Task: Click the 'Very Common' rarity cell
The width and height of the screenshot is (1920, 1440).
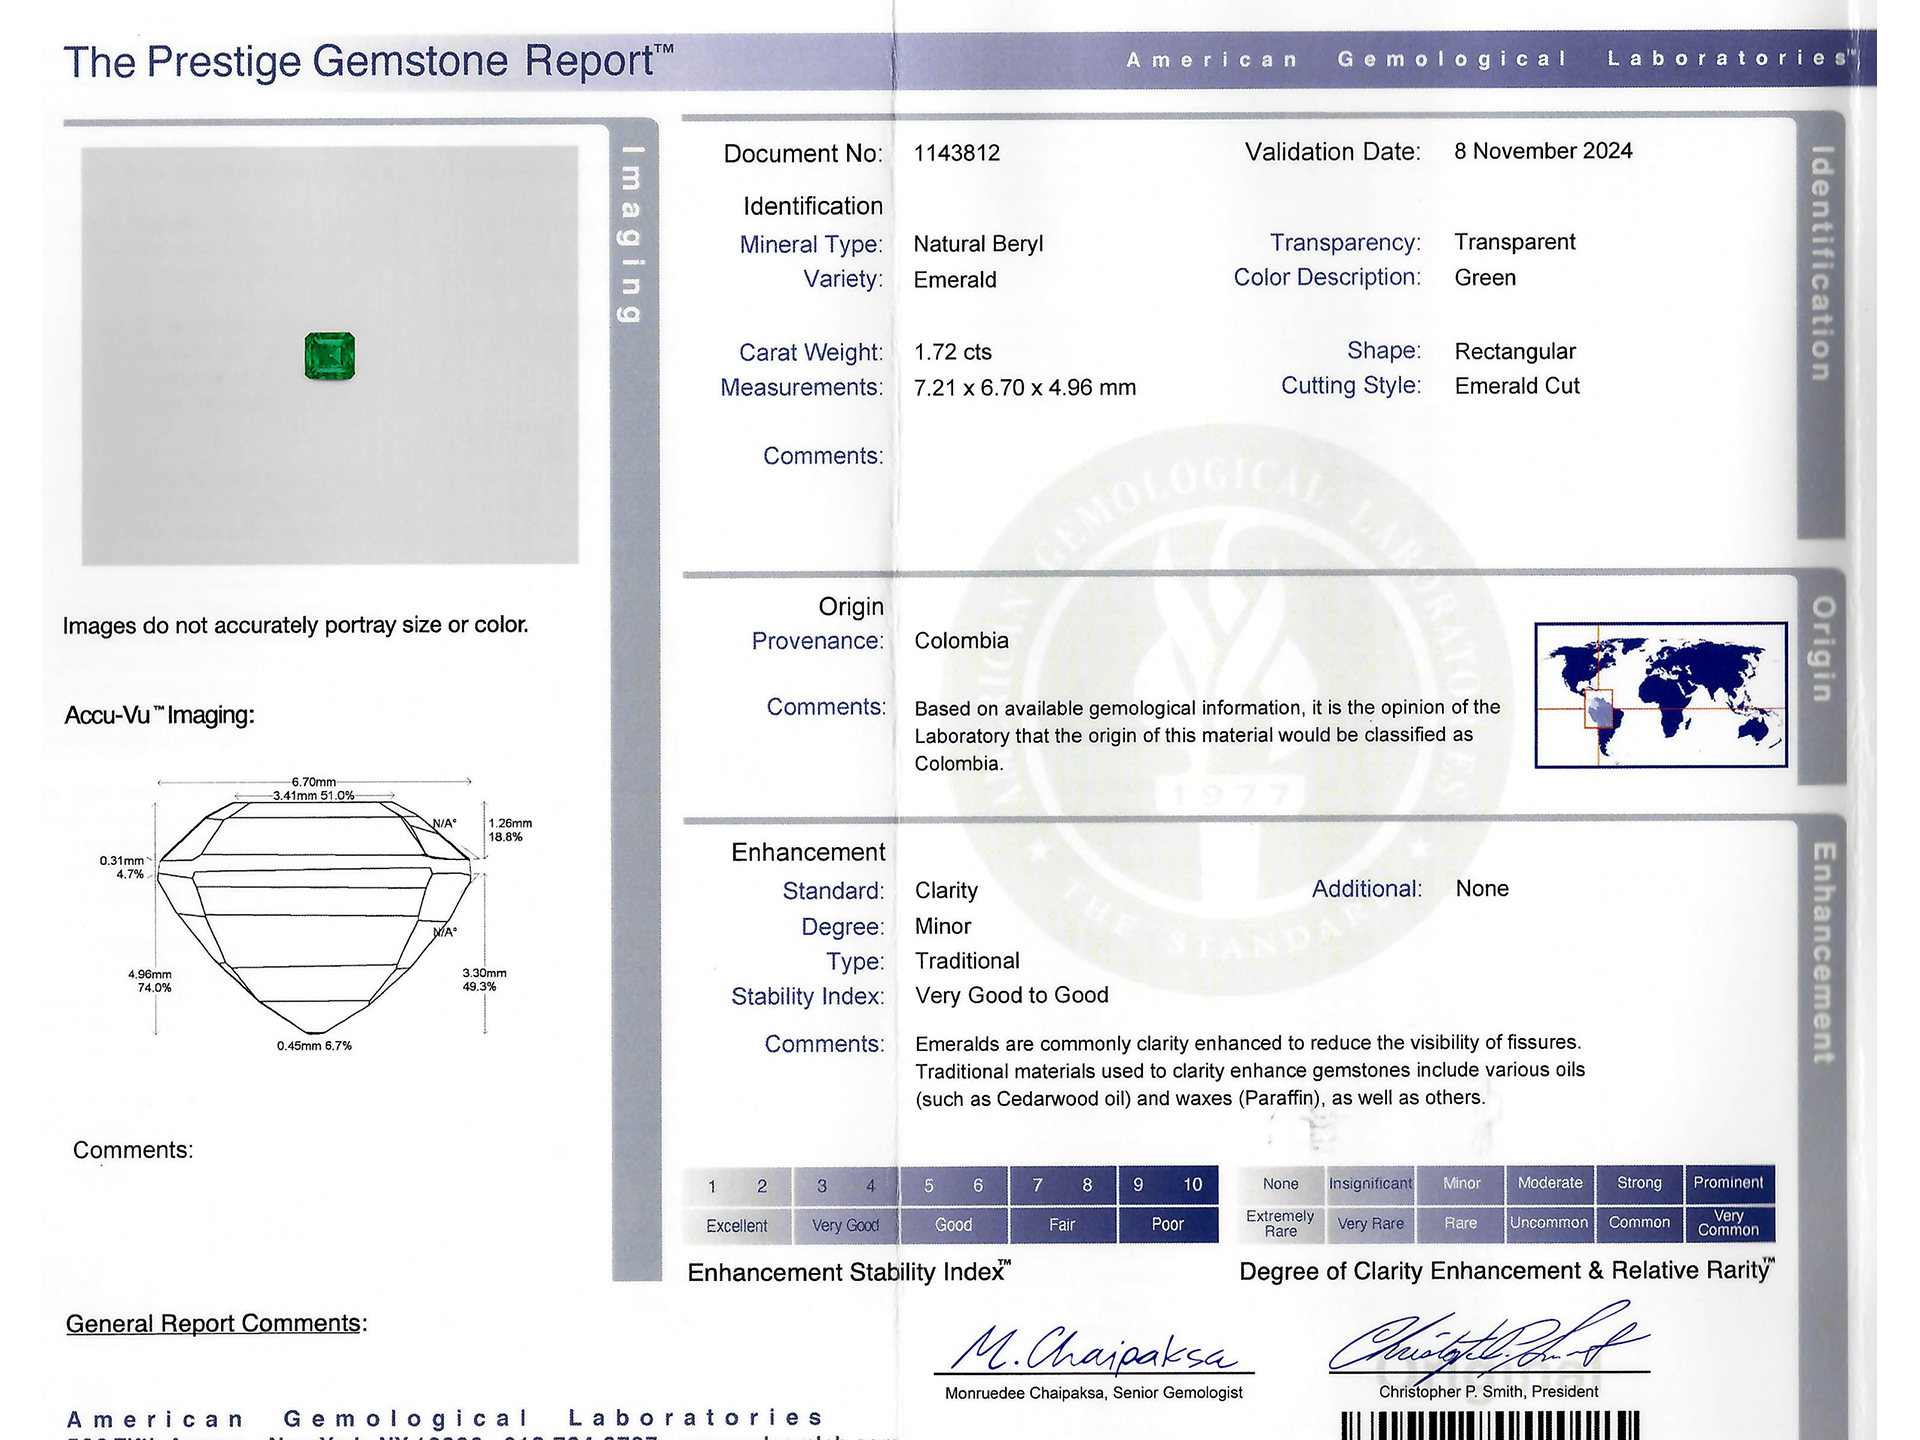Action: [1729, 1223]
